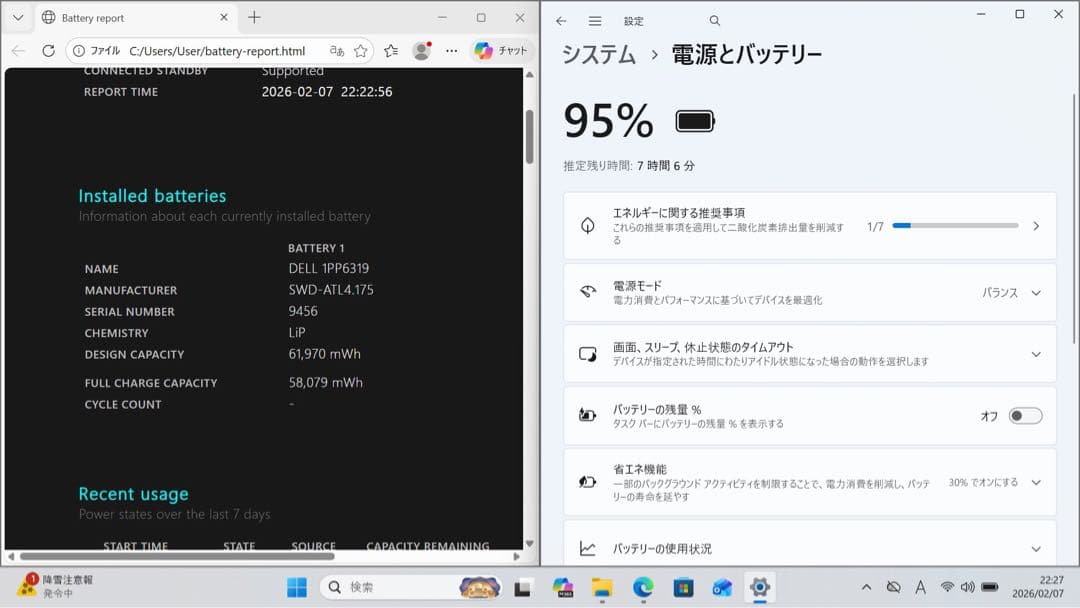
Task: Open the Settings hamburger navigation menu
Action: click(x=594, y=20)
